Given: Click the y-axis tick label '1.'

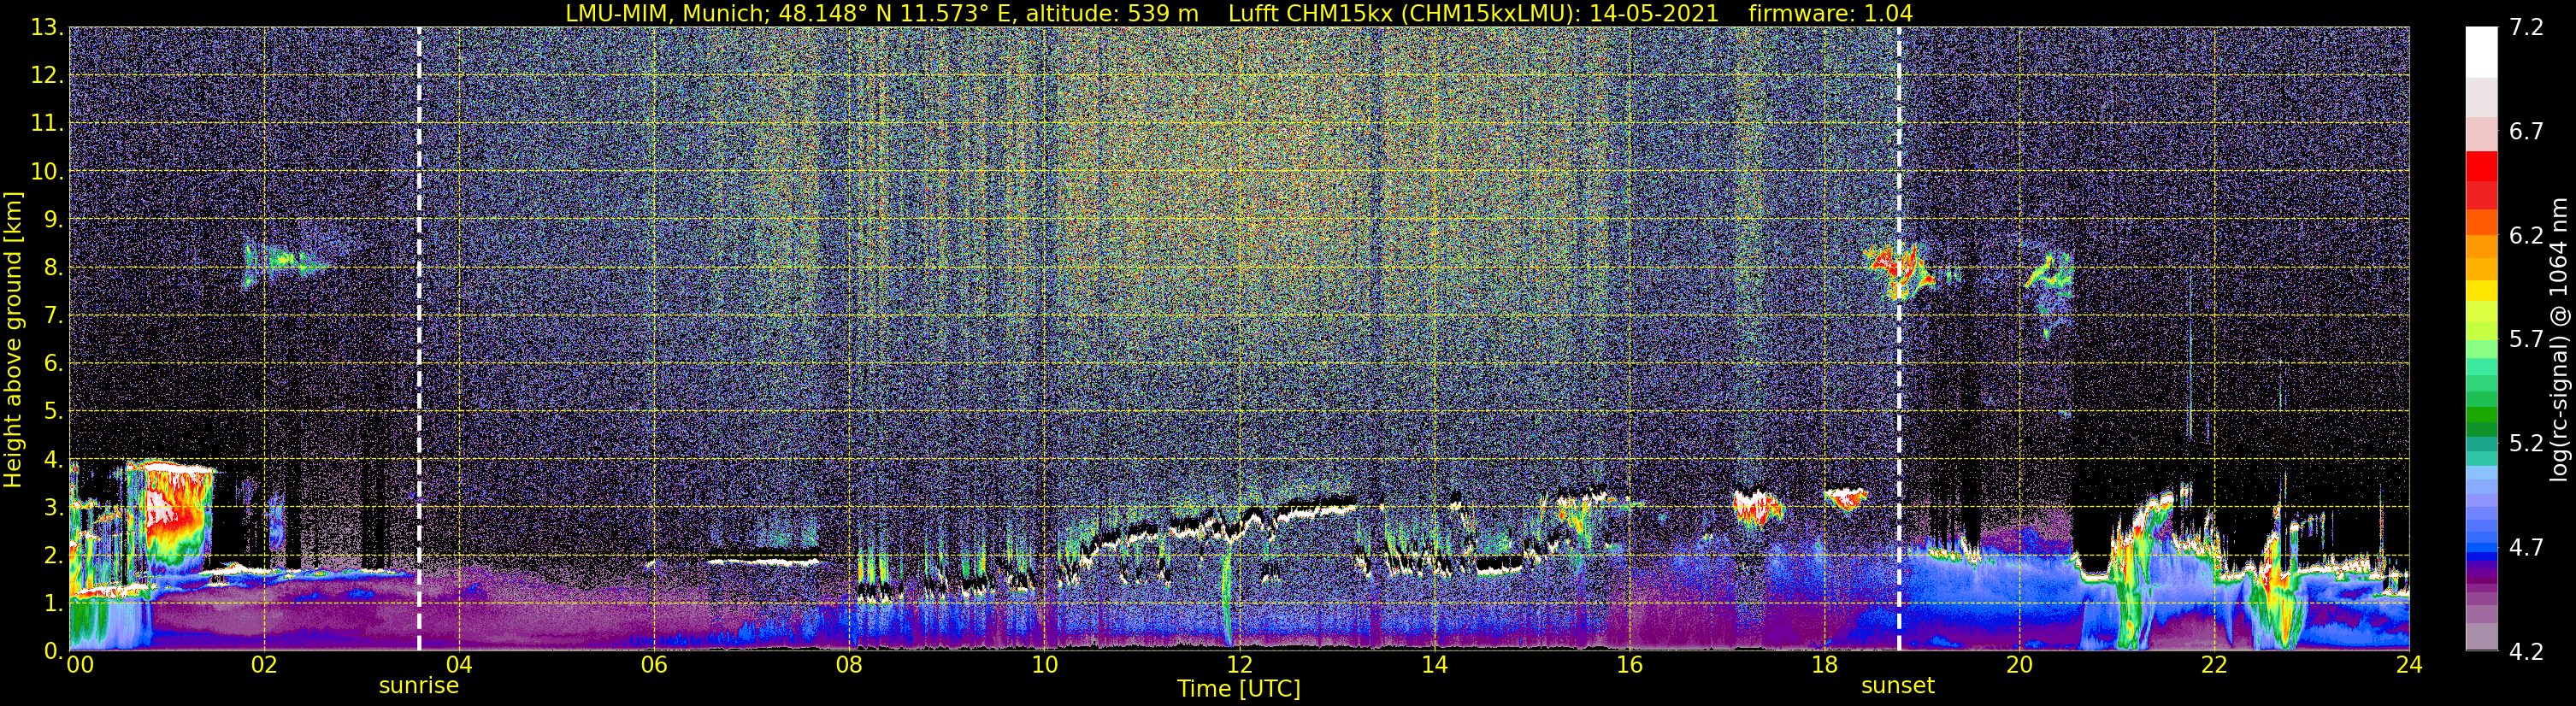Looking at the screenshot, I should click(x=52, y=603).
